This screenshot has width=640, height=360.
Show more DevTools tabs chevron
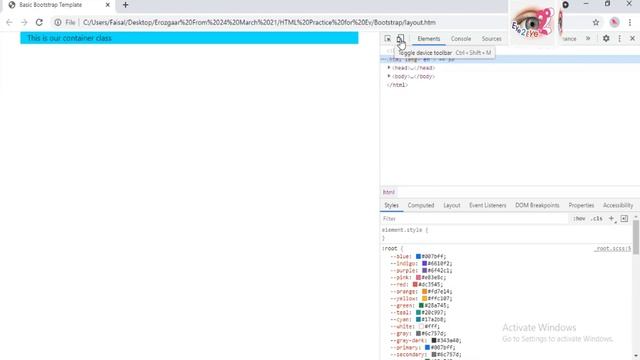(x=588, y=38)
